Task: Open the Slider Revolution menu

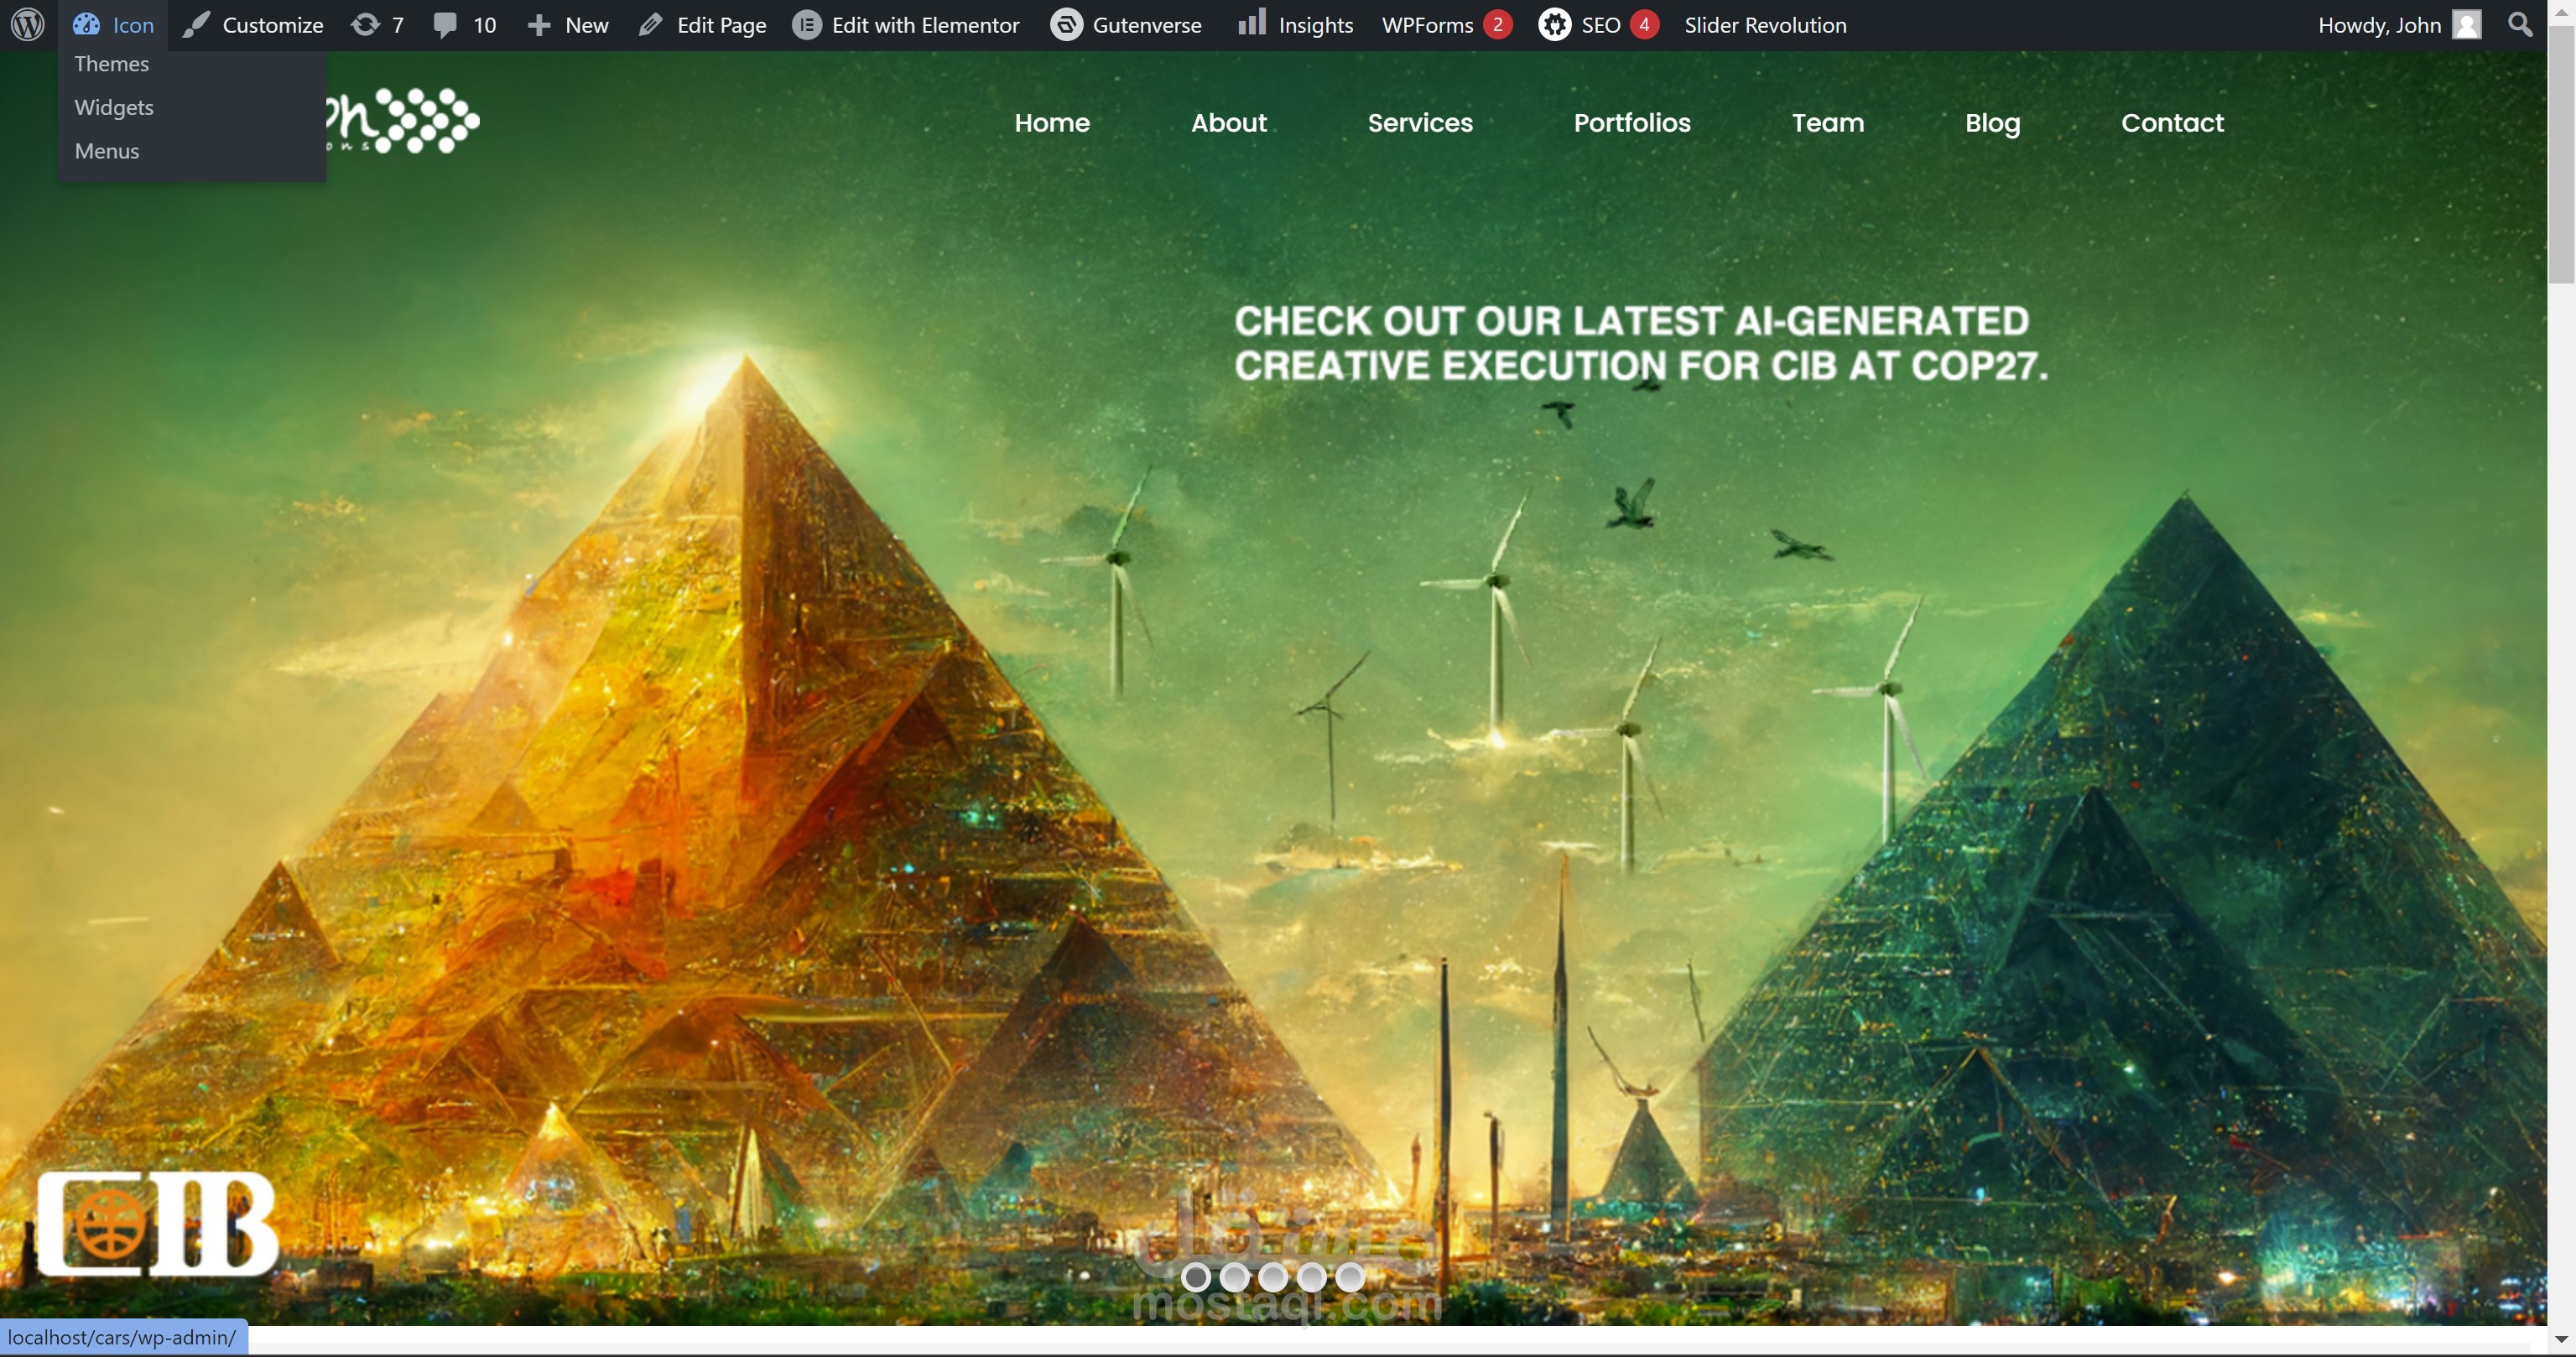Action: click(x=1765, y=25)
